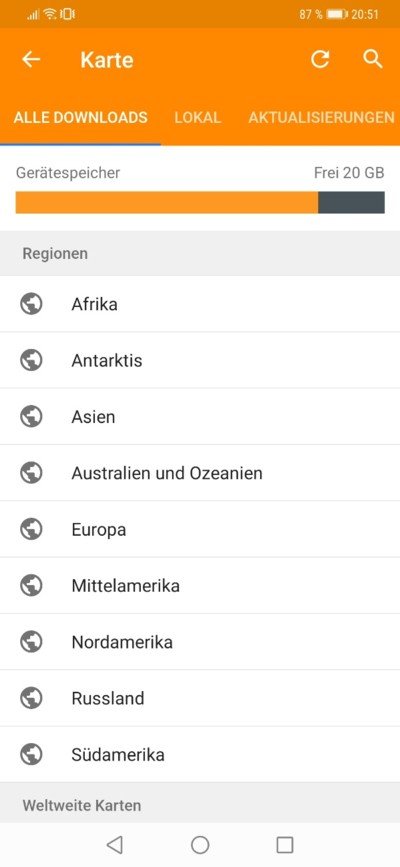Tap Android home circle button
Viewport: 400px width, 867px height.
[200, 844]
